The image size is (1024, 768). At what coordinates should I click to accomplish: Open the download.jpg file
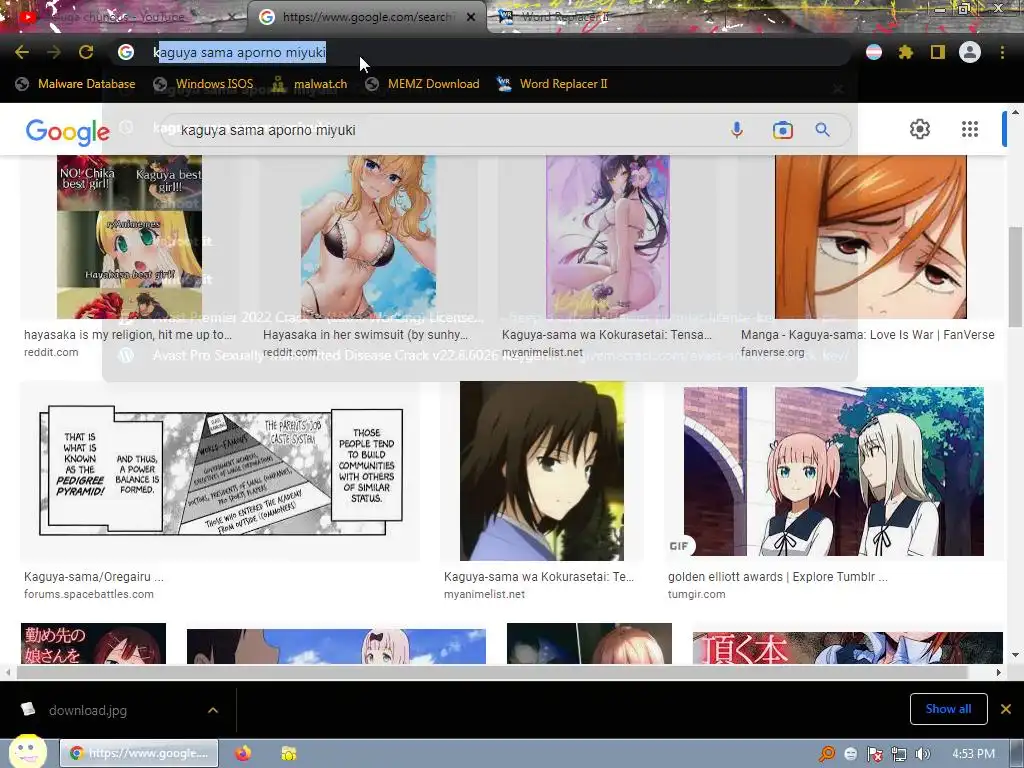point(88,710)
